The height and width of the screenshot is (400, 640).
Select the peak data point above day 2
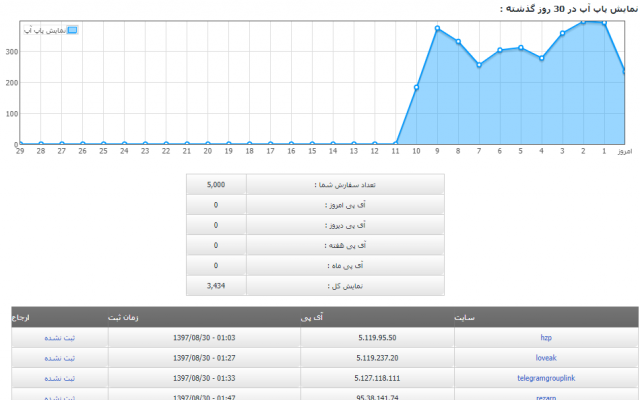pyautogui.click(x=583, y=22)
